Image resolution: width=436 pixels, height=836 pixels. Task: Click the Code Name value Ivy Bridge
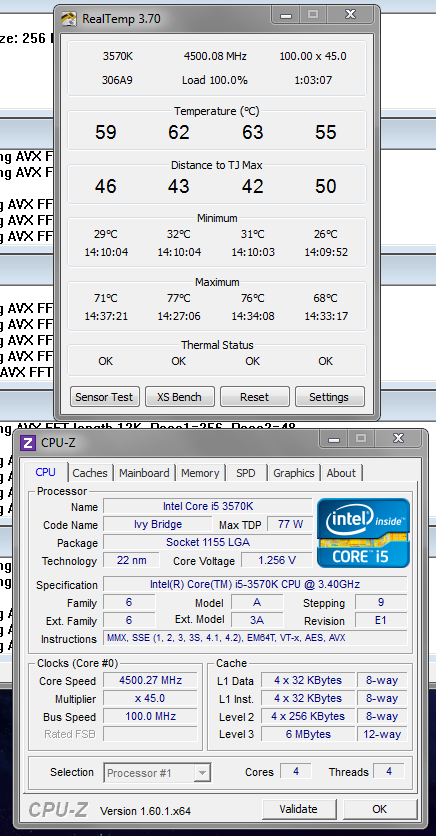pos(158,524)
